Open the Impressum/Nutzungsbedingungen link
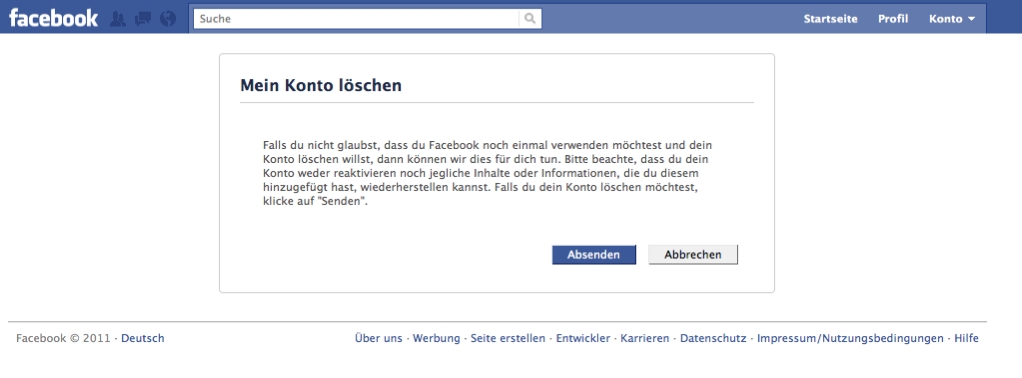1022x378 pixels. click(x=850, y=338)
